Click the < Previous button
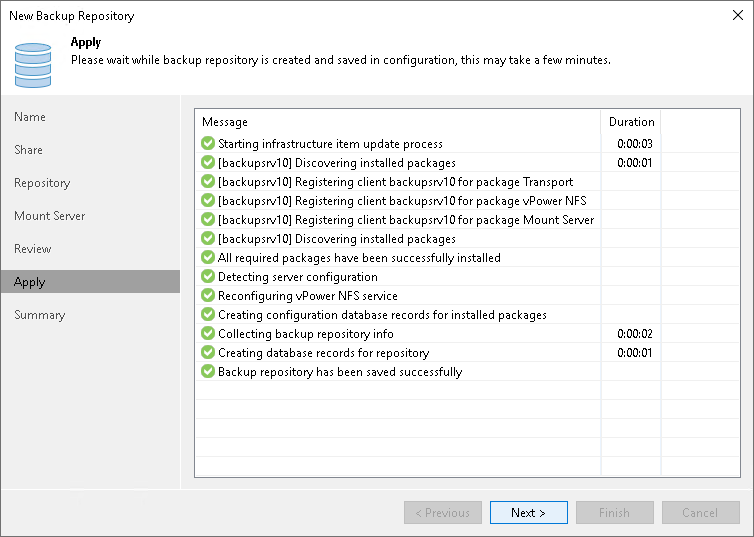The width and height of the screenshot is (754, 537). tap(443, 512)
